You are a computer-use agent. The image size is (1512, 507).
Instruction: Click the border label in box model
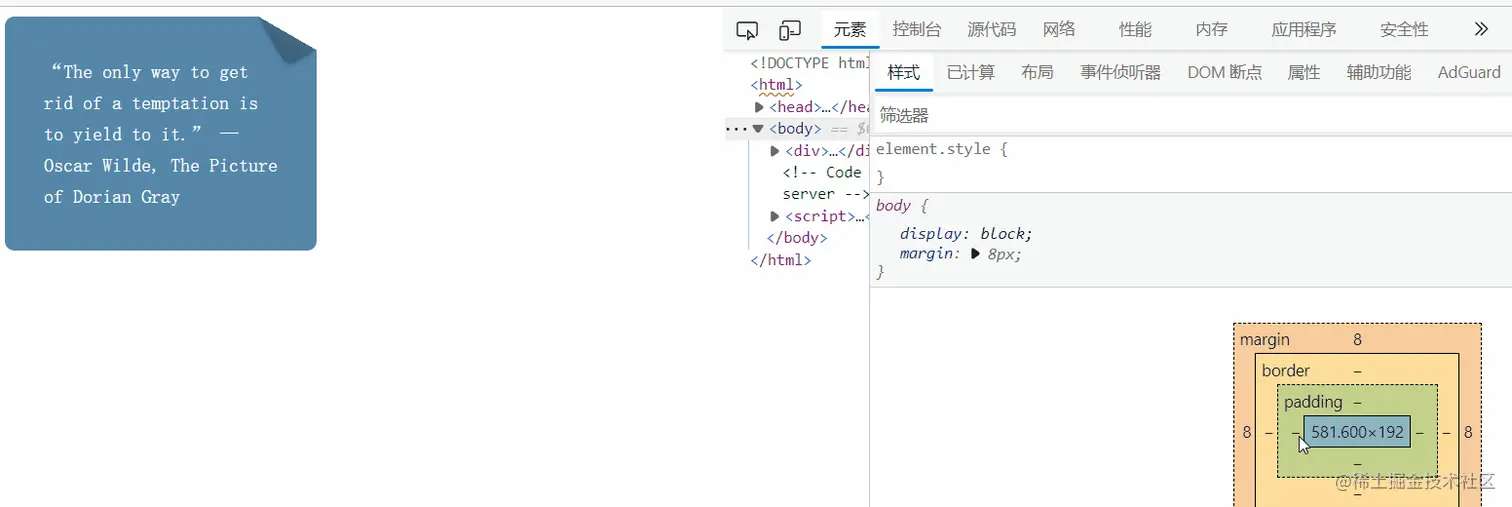(x=1286, y=371)
